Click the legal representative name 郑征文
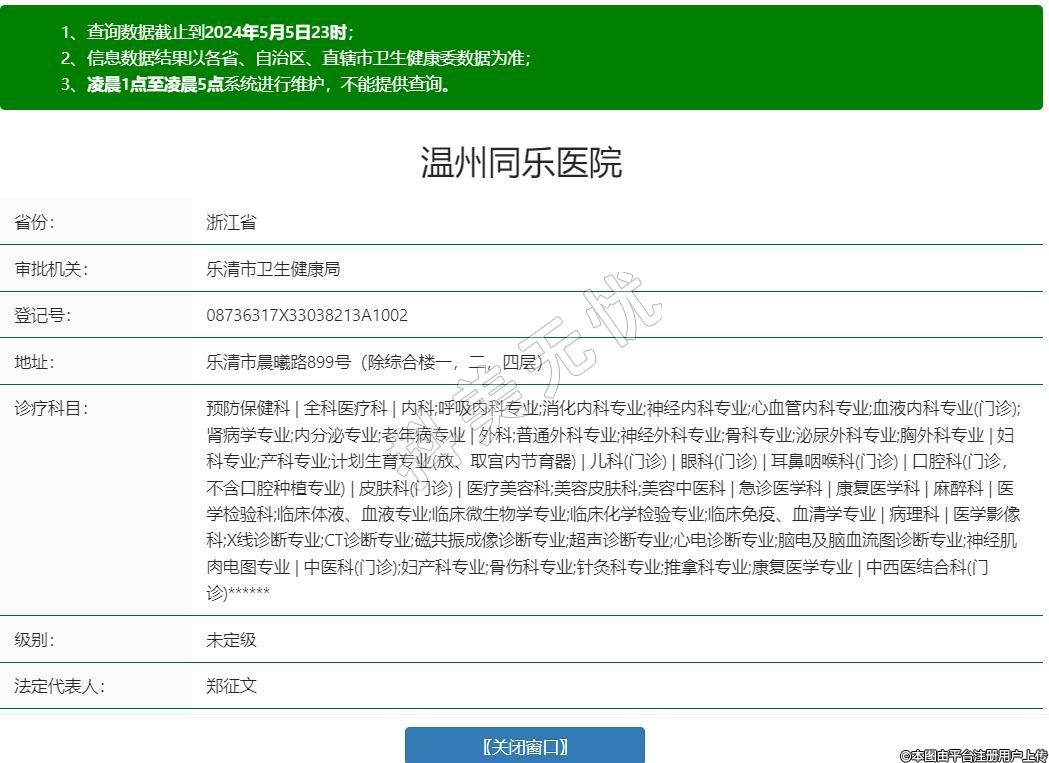 [231, 686]
